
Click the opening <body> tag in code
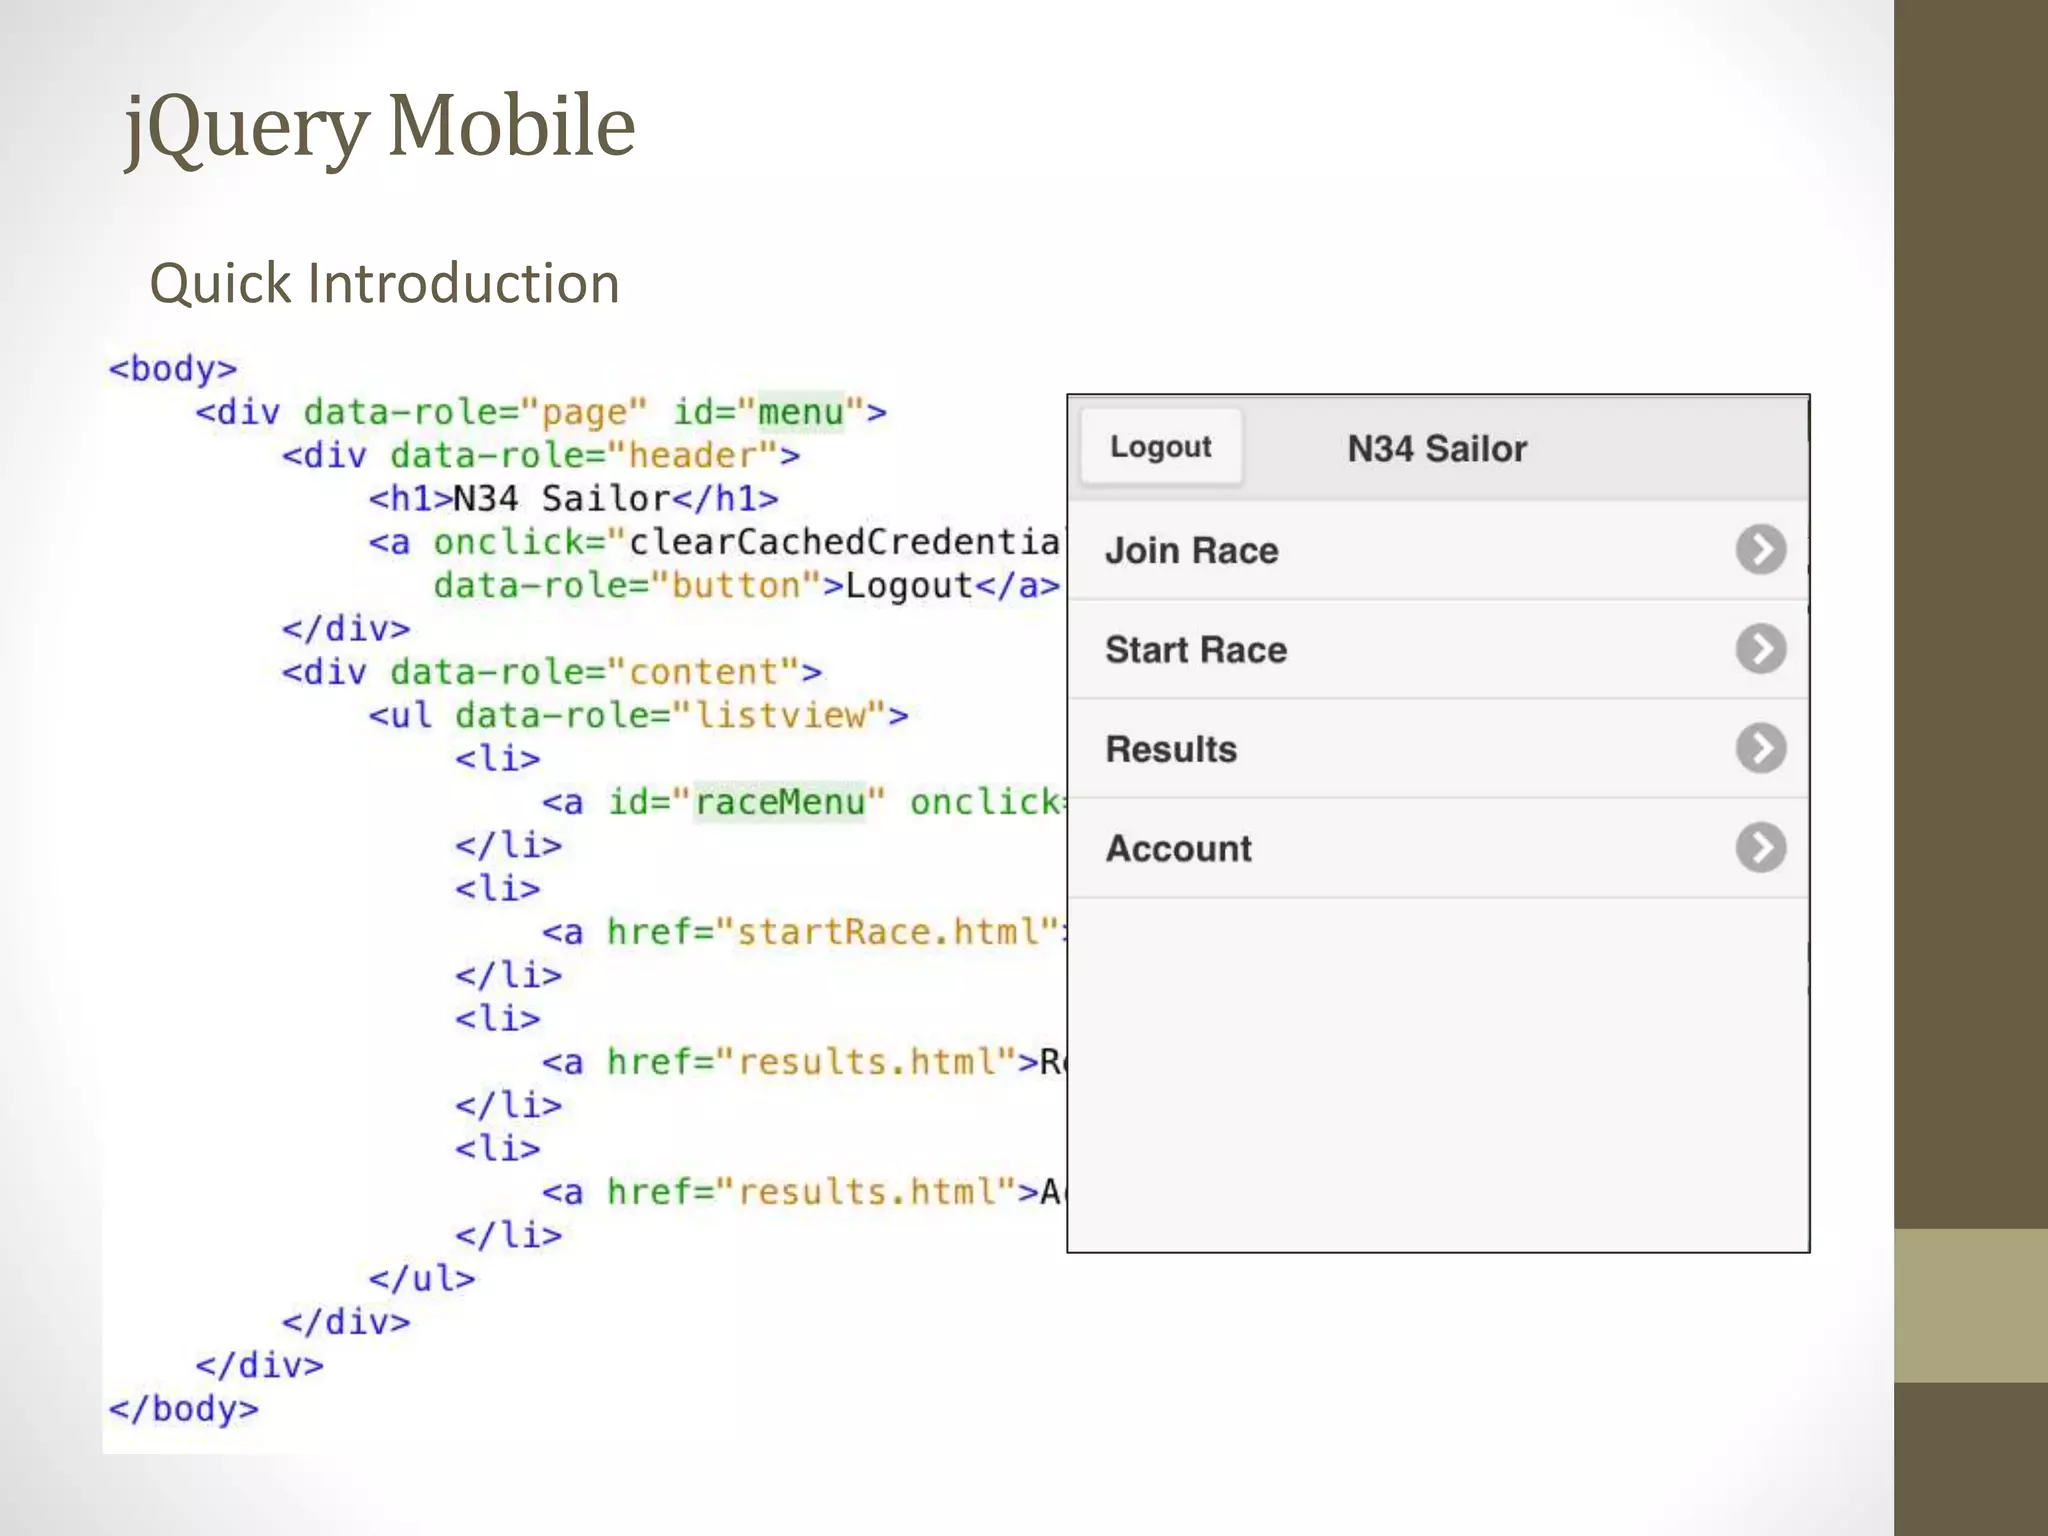[173, 369]
